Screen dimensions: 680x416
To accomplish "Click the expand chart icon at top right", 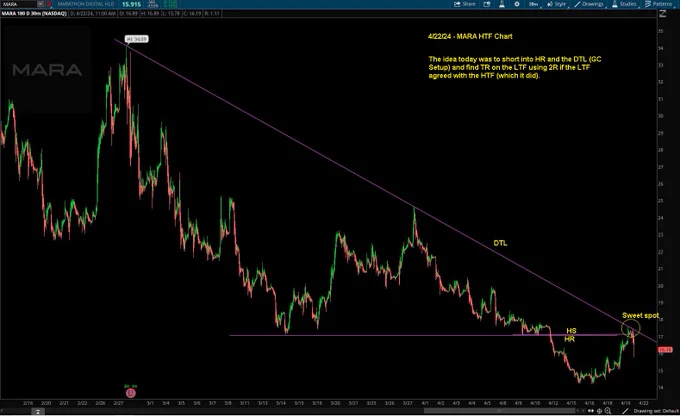I will 663,13.
